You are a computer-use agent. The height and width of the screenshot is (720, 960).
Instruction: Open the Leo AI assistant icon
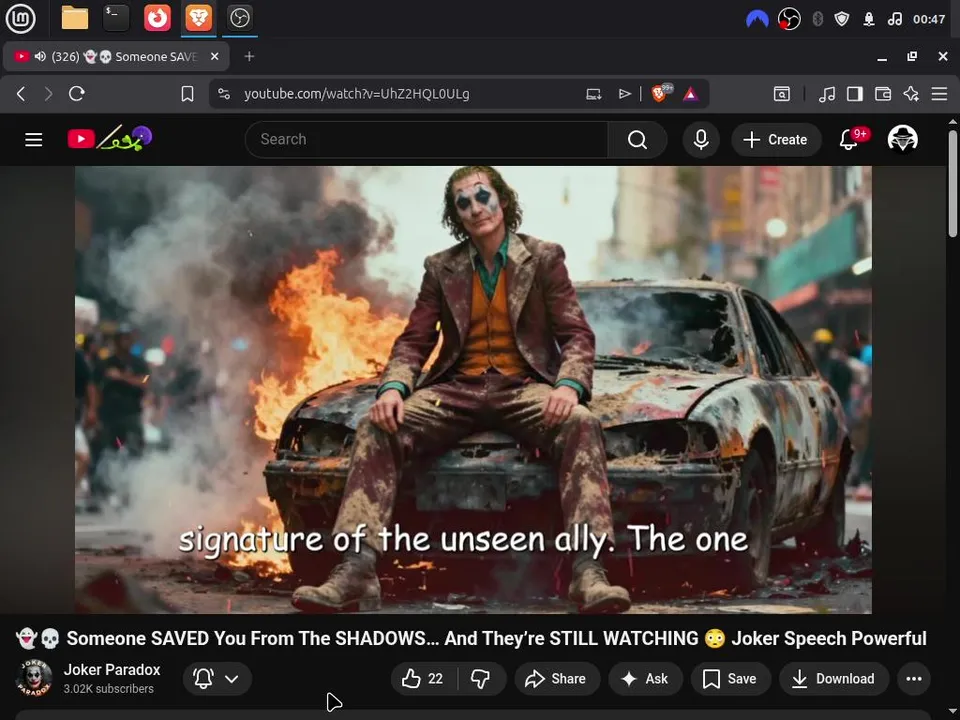(x=911, y=94)
